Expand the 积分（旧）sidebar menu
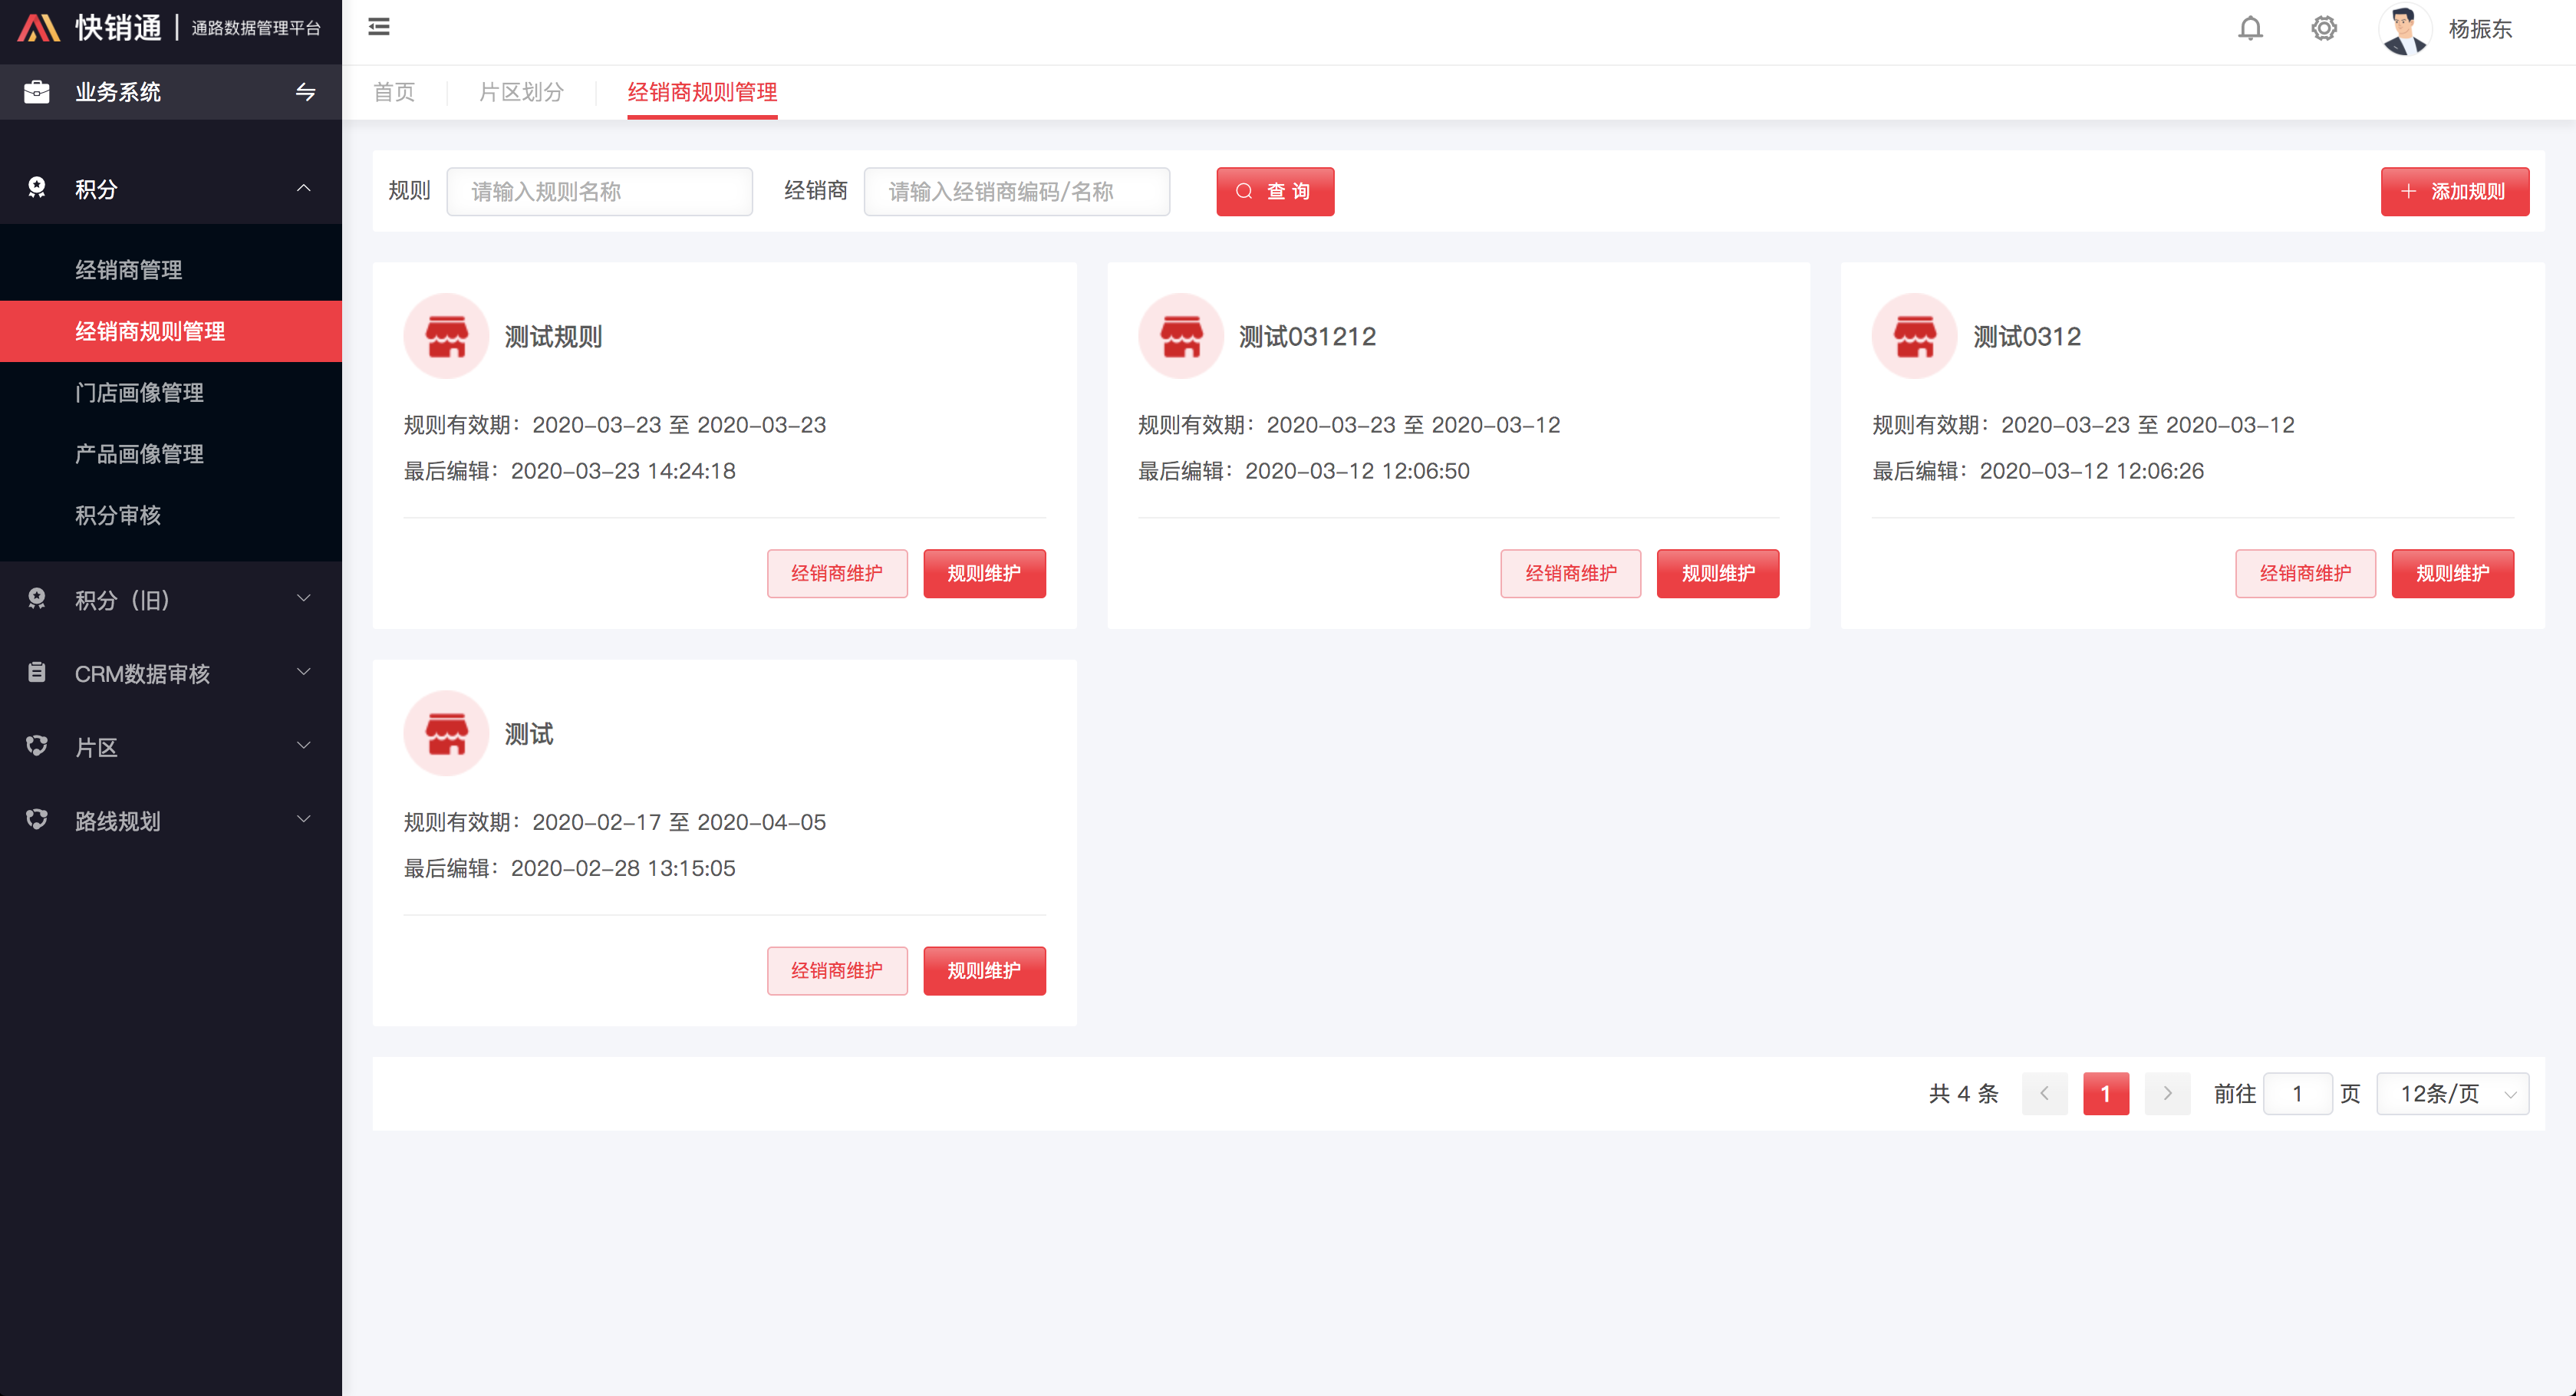 [303, 599]
